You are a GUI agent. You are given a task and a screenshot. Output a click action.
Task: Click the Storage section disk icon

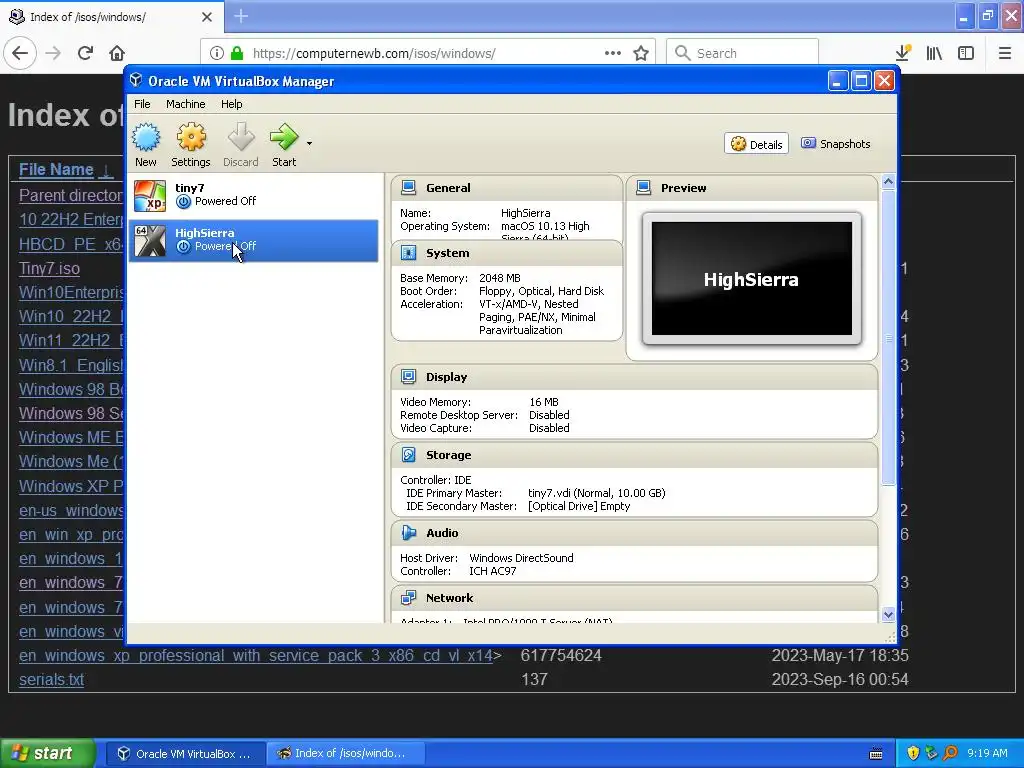point(409,455)
